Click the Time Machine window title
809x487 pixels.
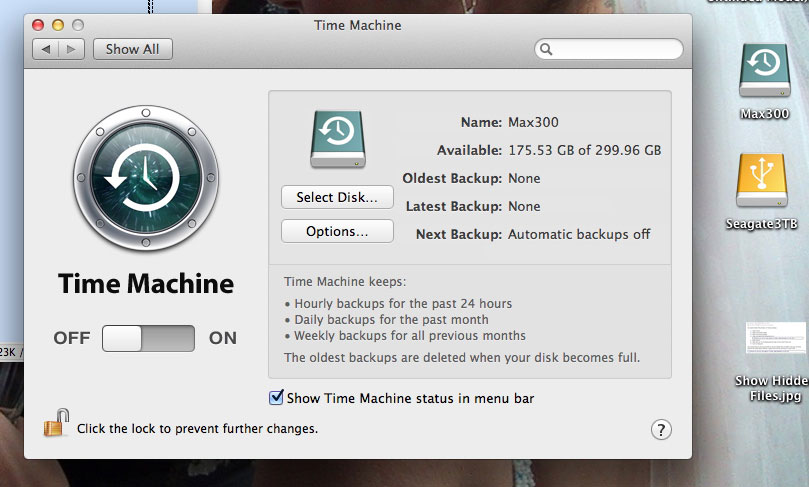click(358, 25)
